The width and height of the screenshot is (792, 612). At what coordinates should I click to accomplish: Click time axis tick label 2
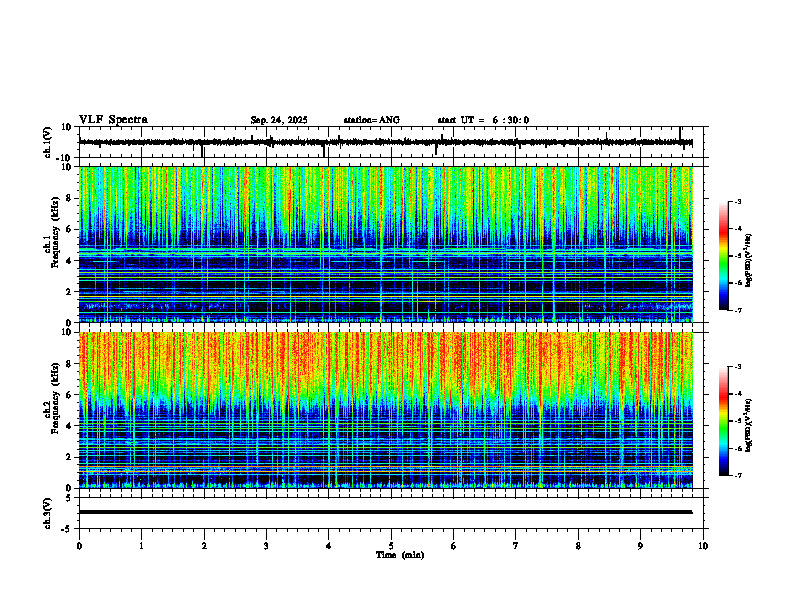pos(204,546)
